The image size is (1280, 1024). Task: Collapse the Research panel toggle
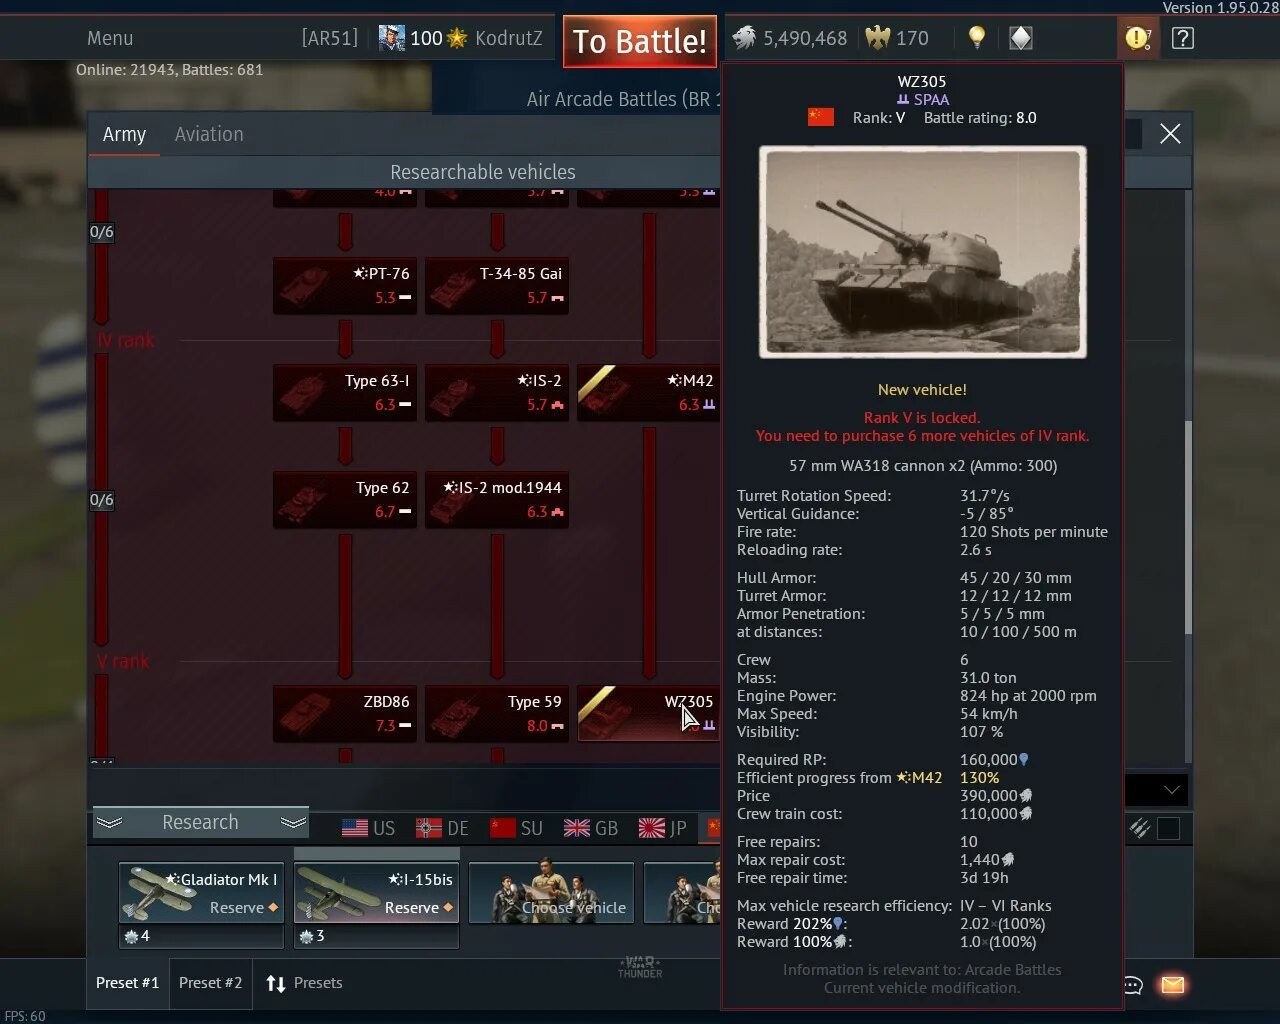point(200,822)
